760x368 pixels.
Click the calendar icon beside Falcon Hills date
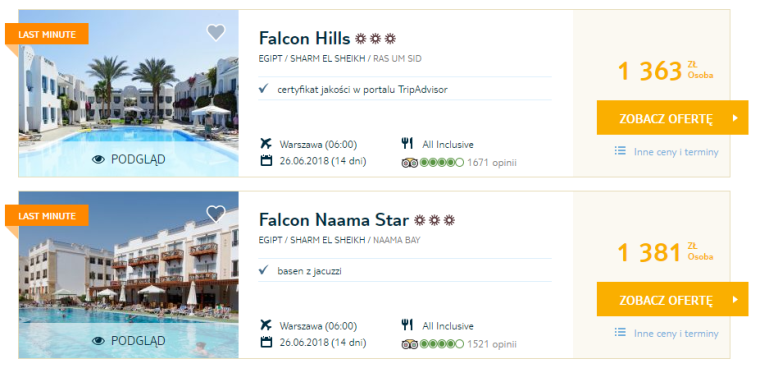[x=266, y=160]
